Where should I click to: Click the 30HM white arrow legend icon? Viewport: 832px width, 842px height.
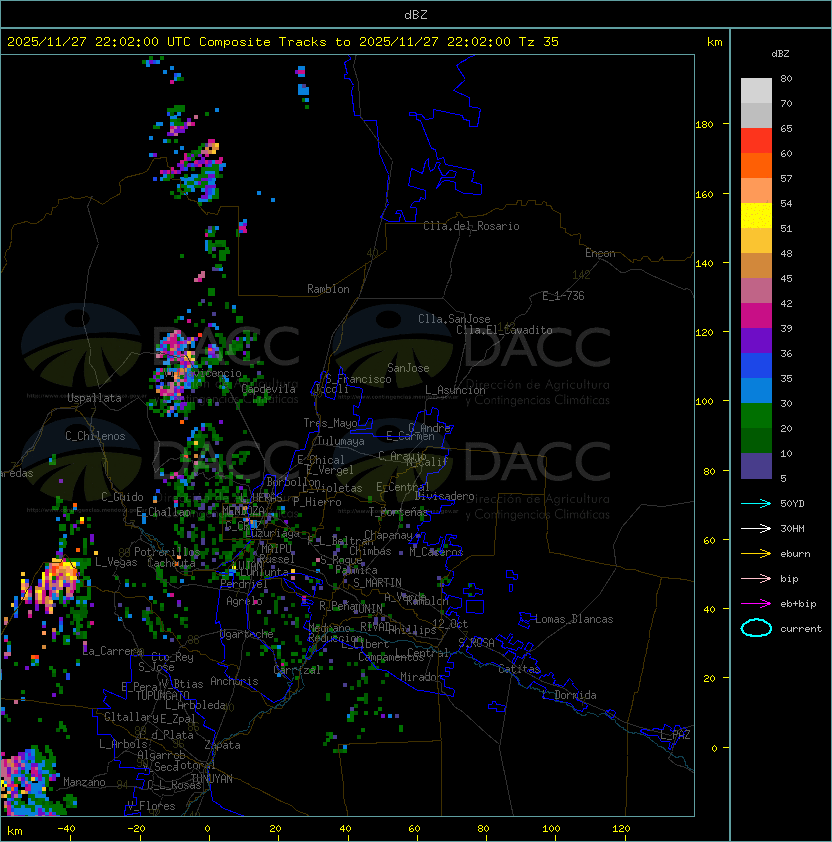coord(756,529)
